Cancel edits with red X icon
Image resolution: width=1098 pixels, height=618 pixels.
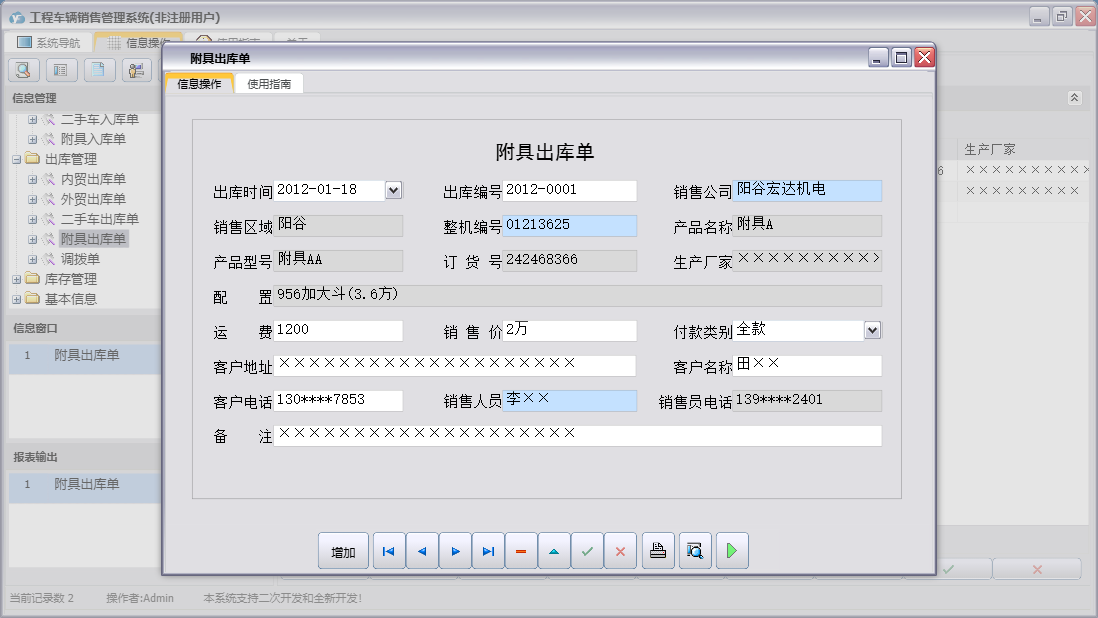click(x=620, y=550)
